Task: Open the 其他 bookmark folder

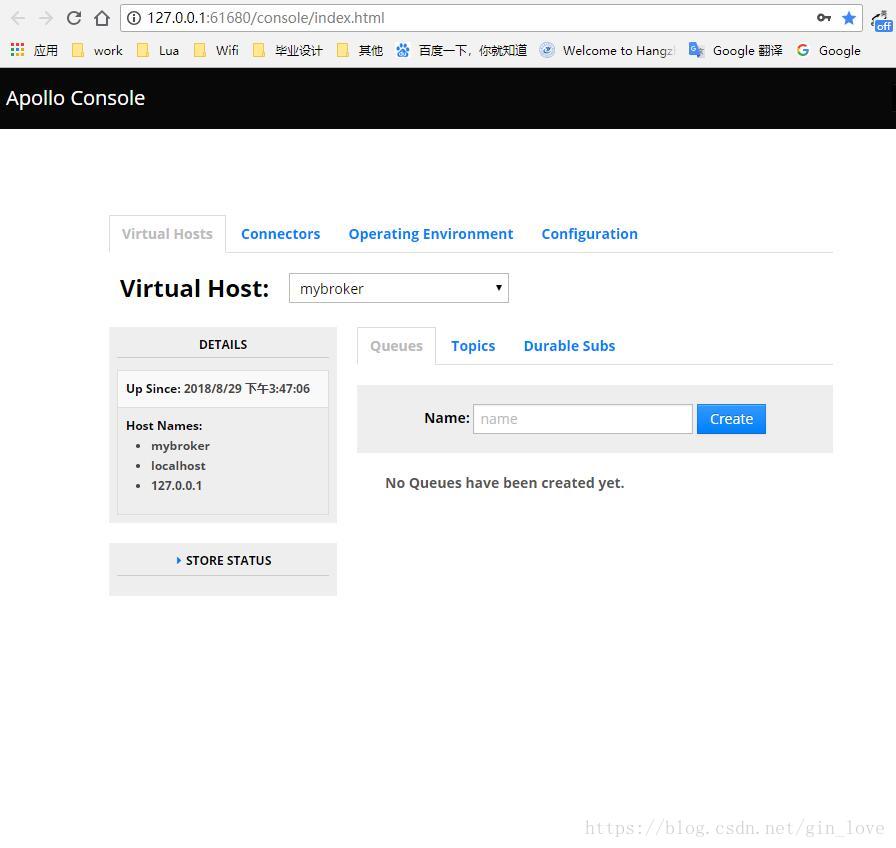Action: point(359,50)
